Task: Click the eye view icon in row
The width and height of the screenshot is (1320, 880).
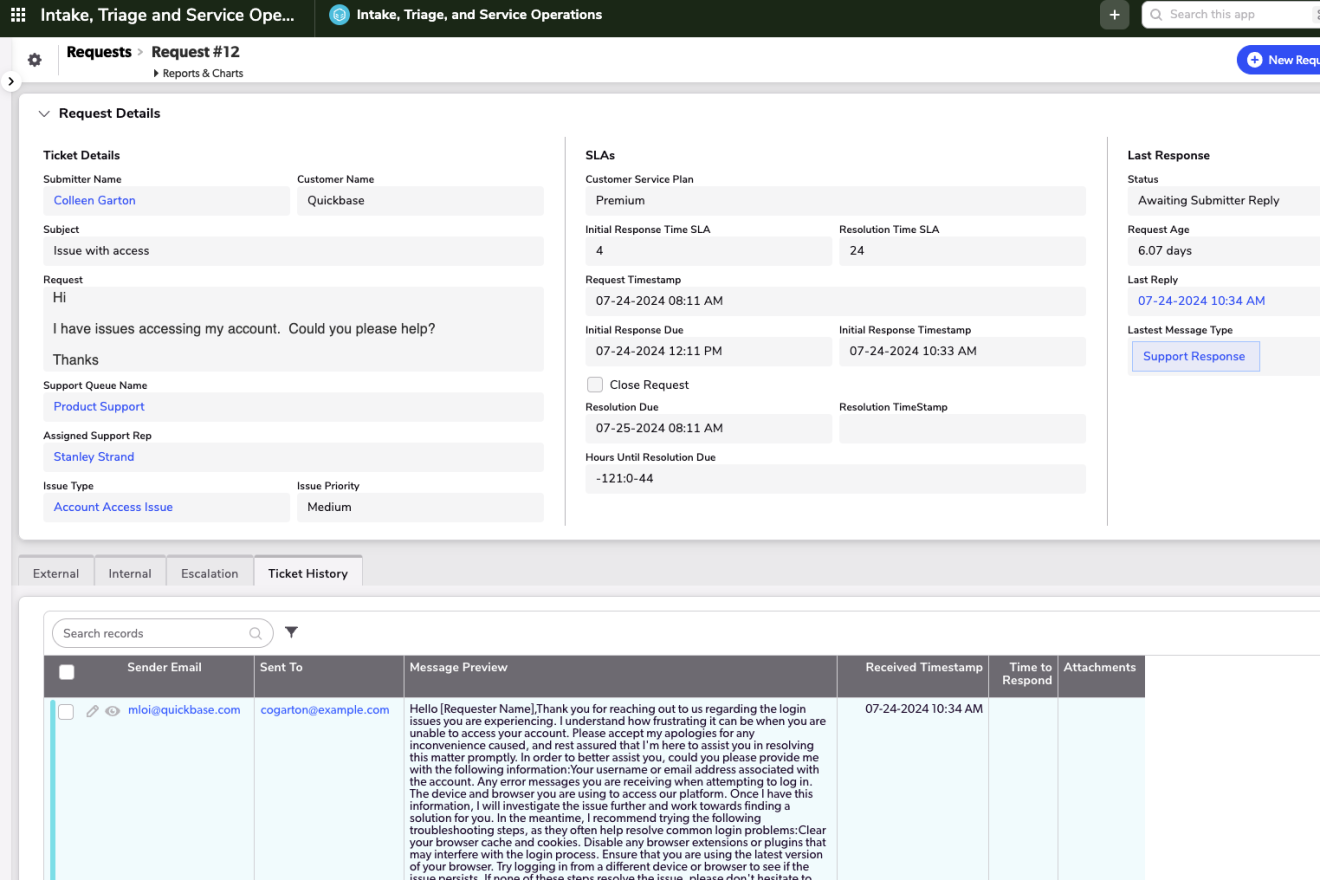Action: pos(113,711)
